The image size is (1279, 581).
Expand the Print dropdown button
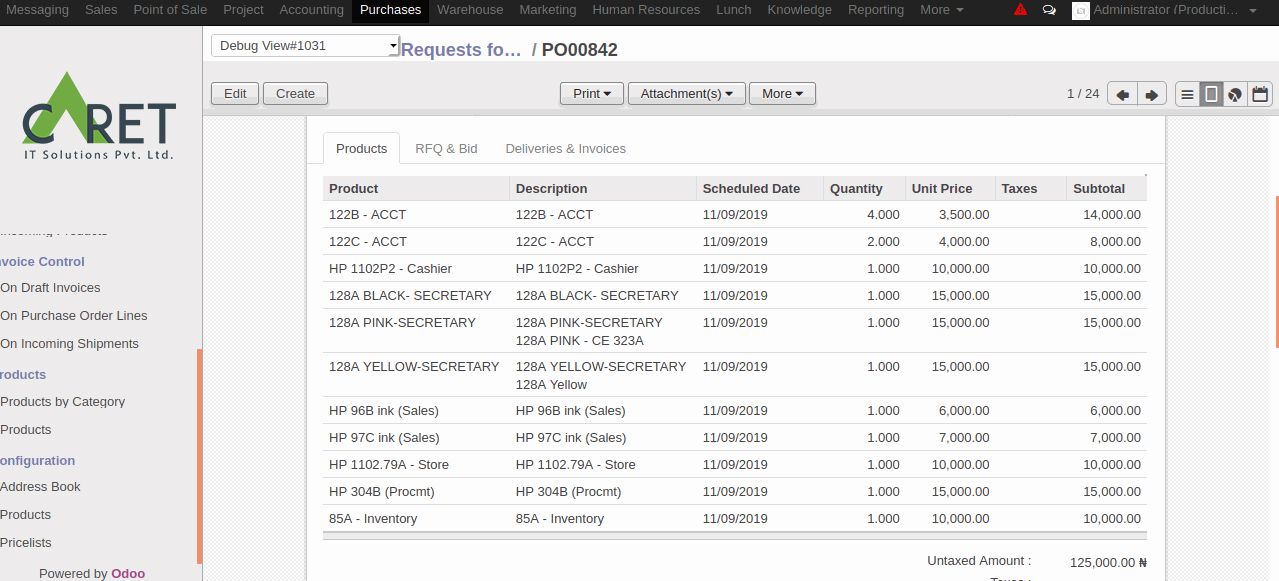click(x=591, y=94)
